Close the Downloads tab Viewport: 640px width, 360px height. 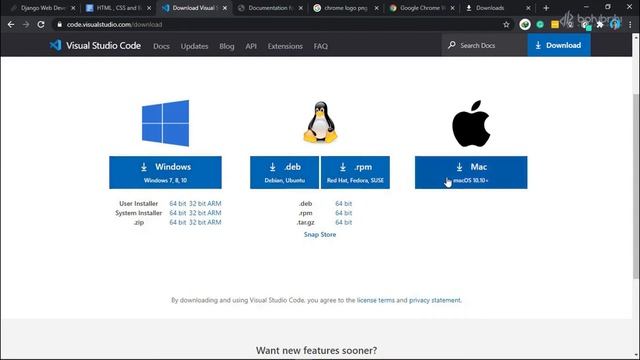click(x=528, y=8)
